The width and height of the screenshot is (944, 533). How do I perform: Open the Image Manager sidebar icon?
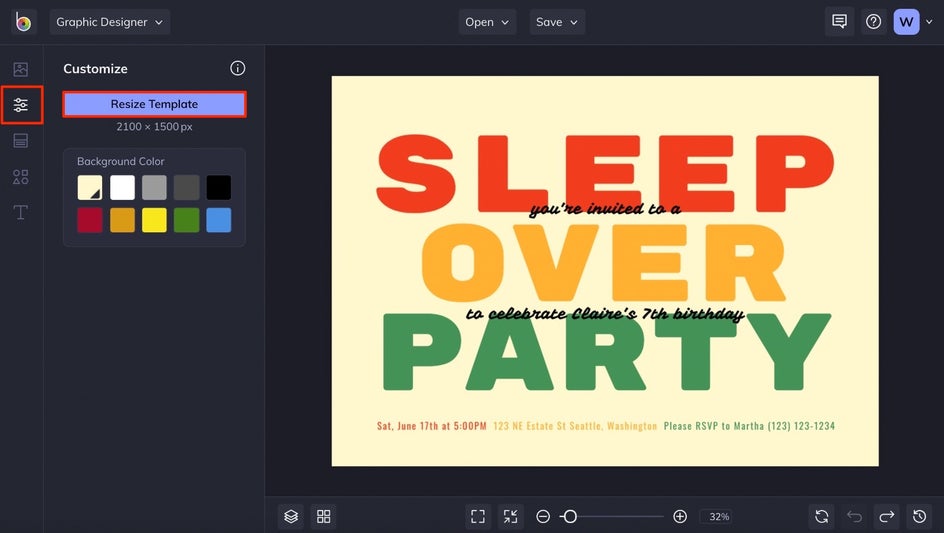tap(21, 70)
